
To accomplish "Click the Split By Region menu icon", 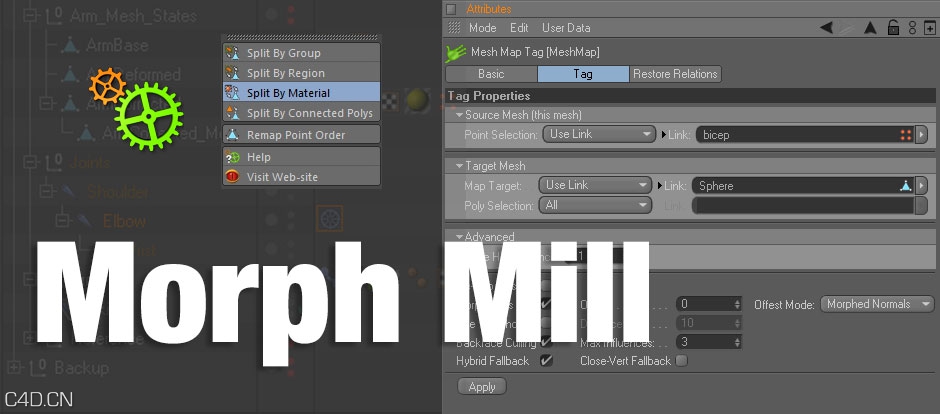I will coord(233,73).
